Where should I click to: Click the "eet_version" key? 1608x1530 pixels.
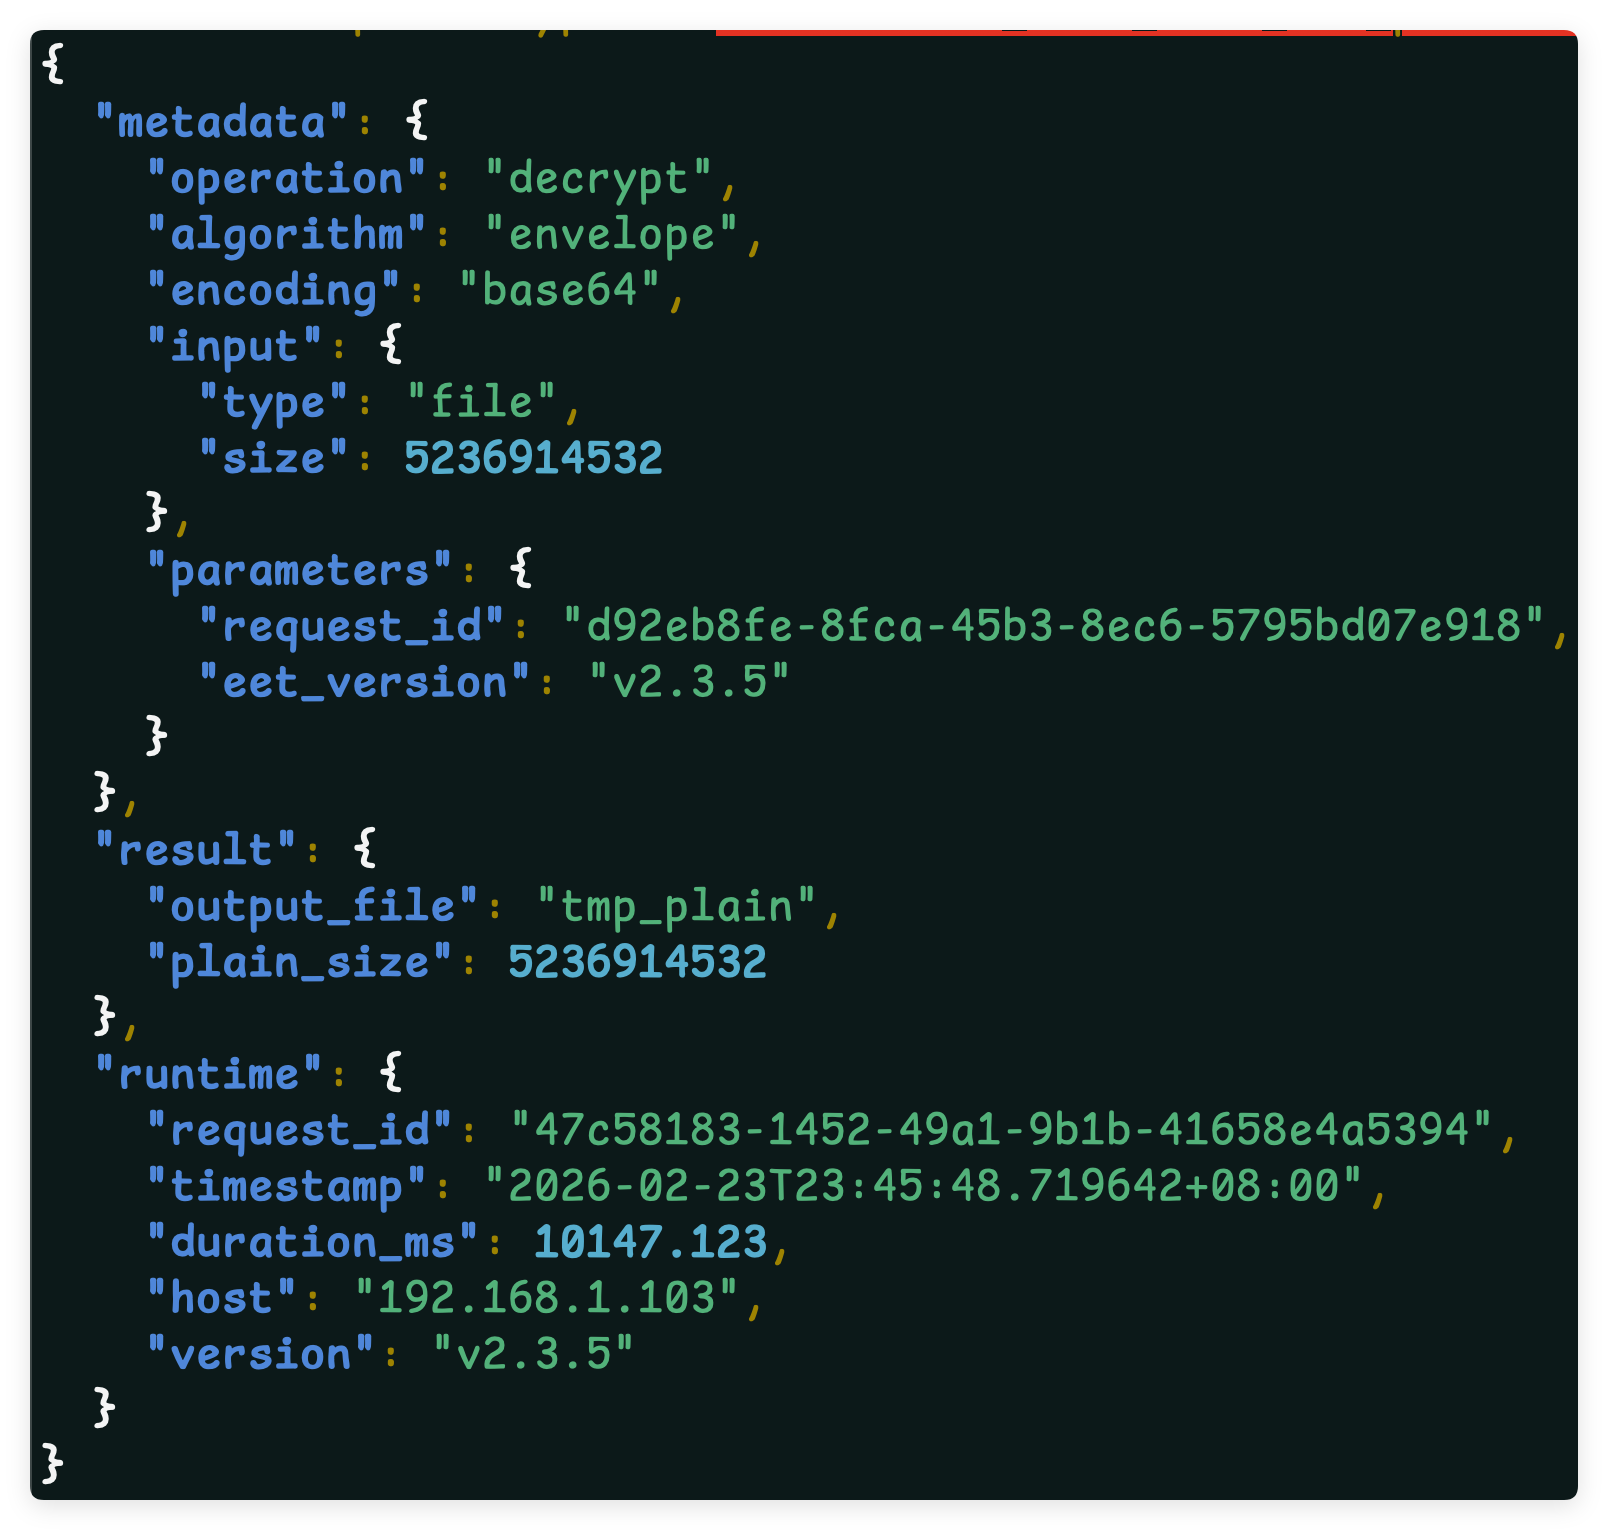point(364,683)
